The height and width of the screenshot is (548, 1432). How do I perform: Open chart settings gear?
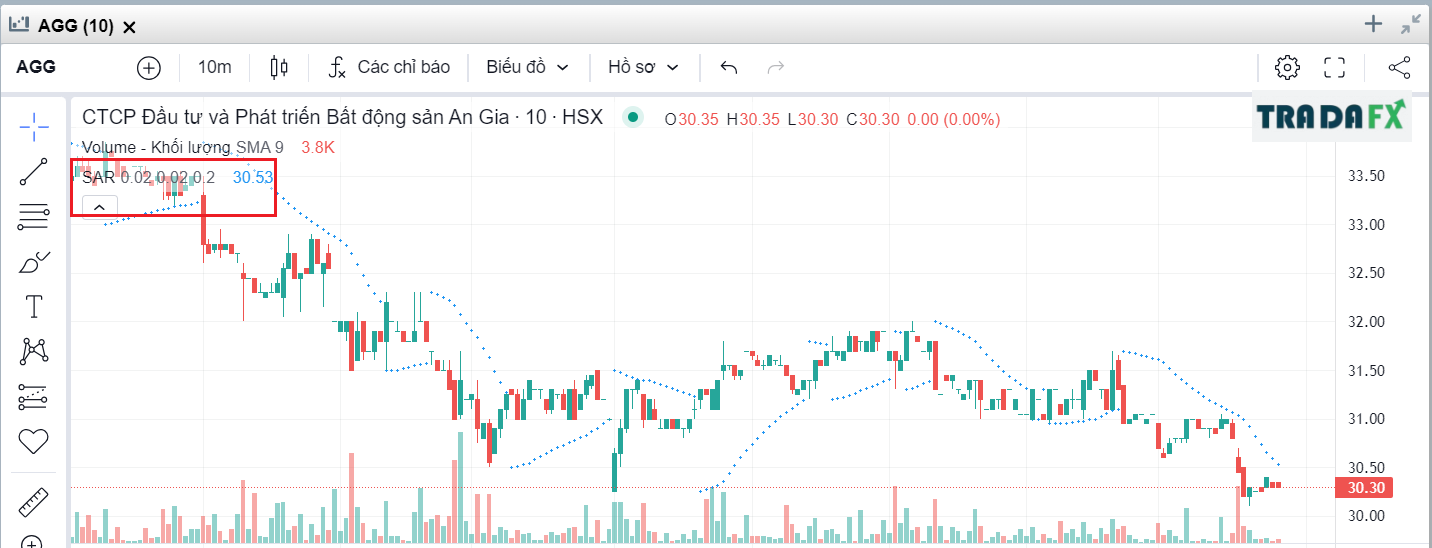point(1287,67)
